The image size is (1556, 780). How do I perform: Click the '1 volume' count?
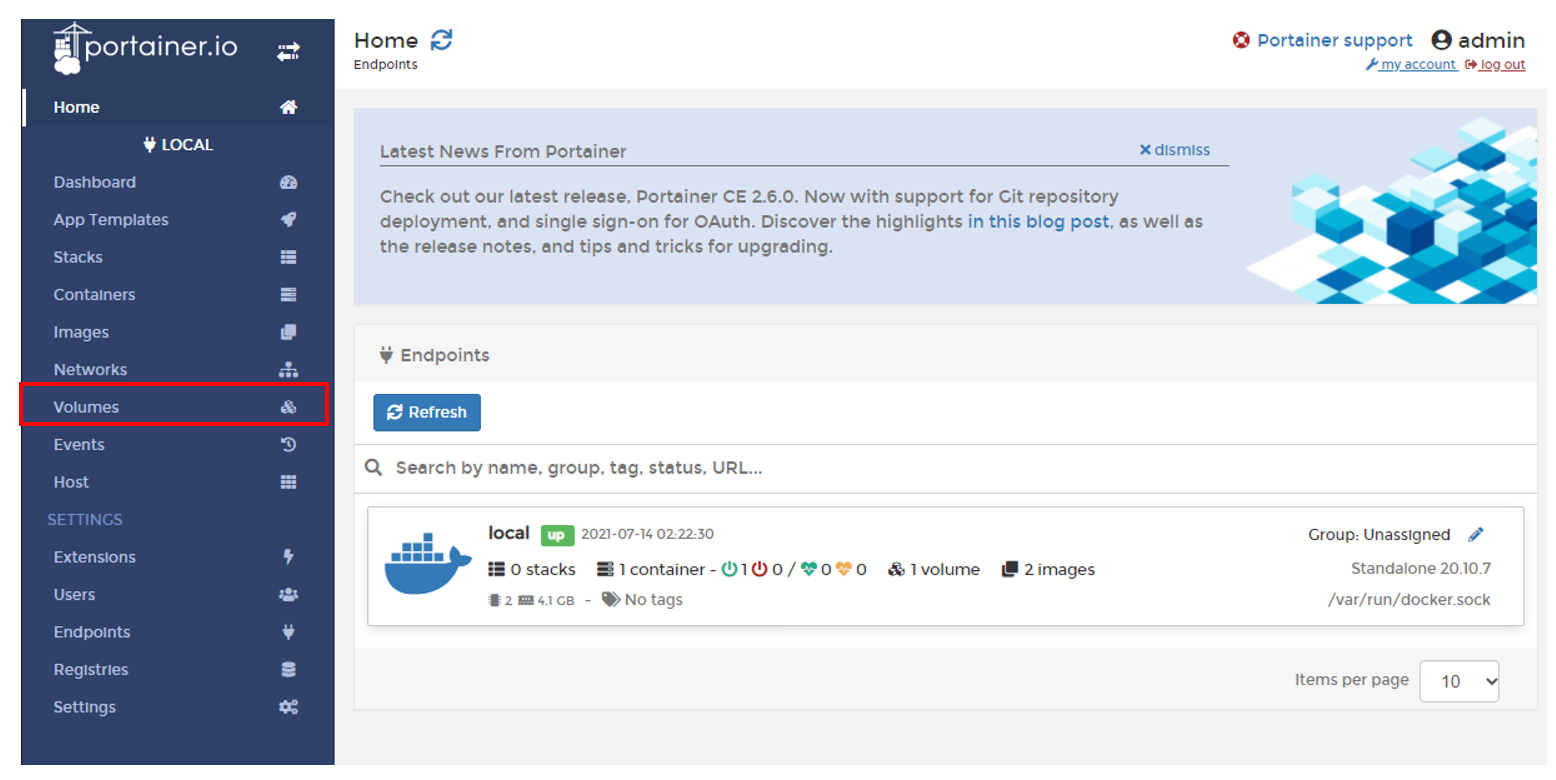click(x=934, y=569)
